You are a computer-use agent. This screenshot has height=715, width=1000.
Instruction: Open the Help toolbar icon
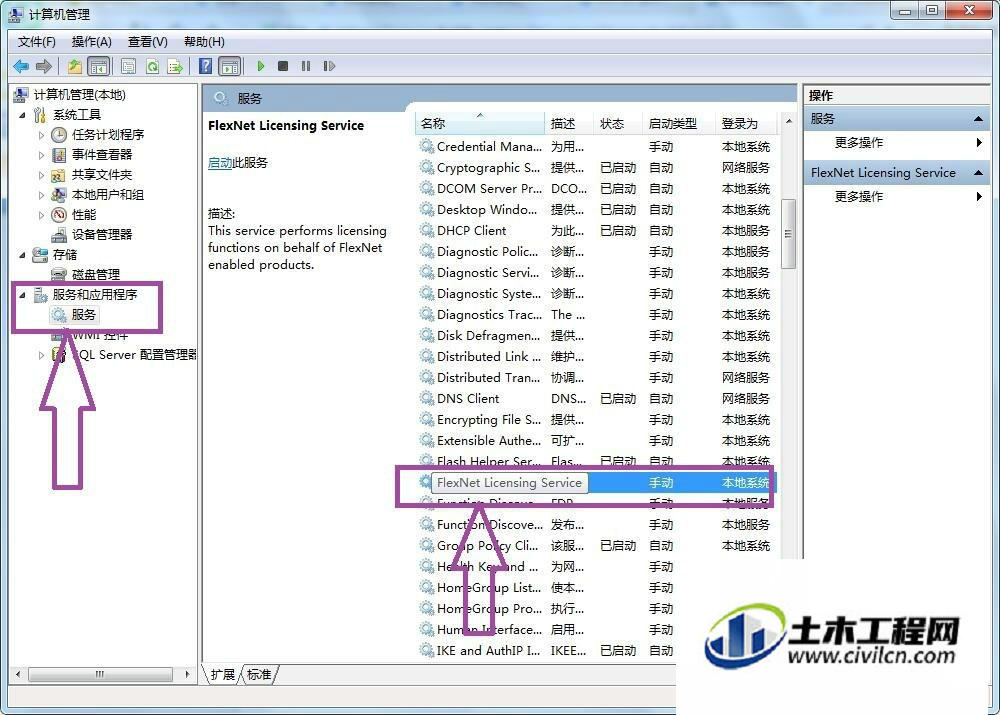click(x=205, y=66)
